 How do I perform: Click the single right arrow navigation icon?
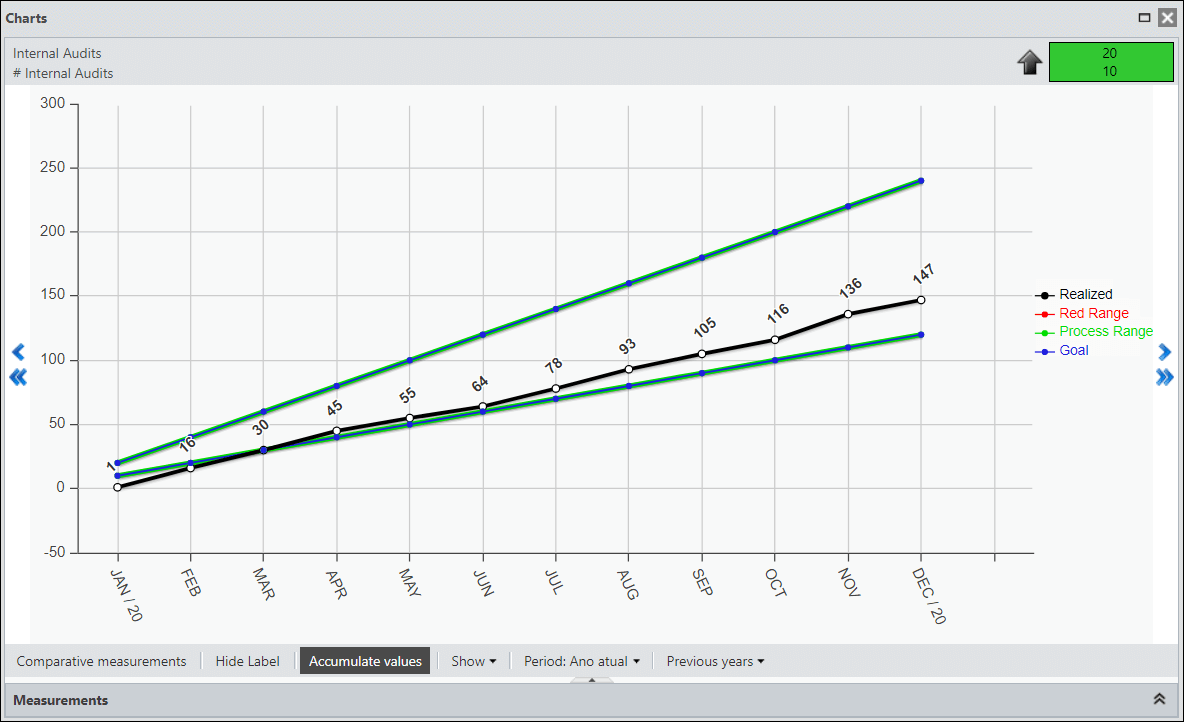click(1164, 352)
